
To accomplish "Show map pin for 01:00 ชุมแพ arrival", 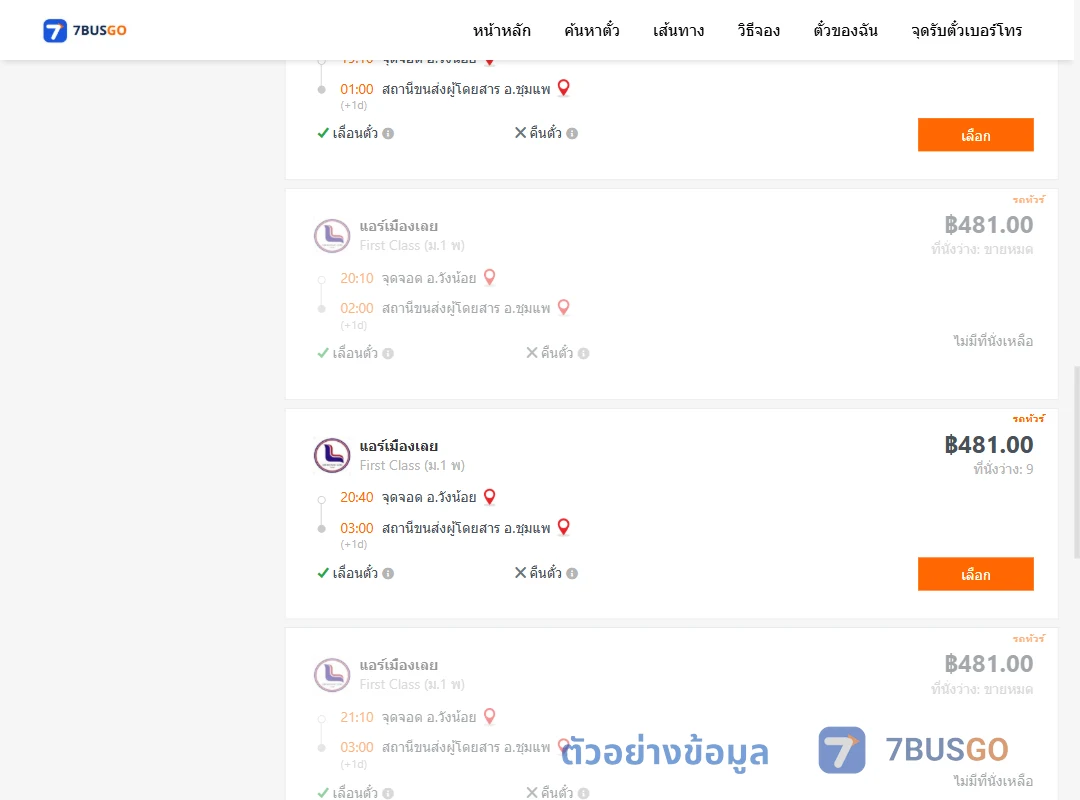I will (563, 88).
